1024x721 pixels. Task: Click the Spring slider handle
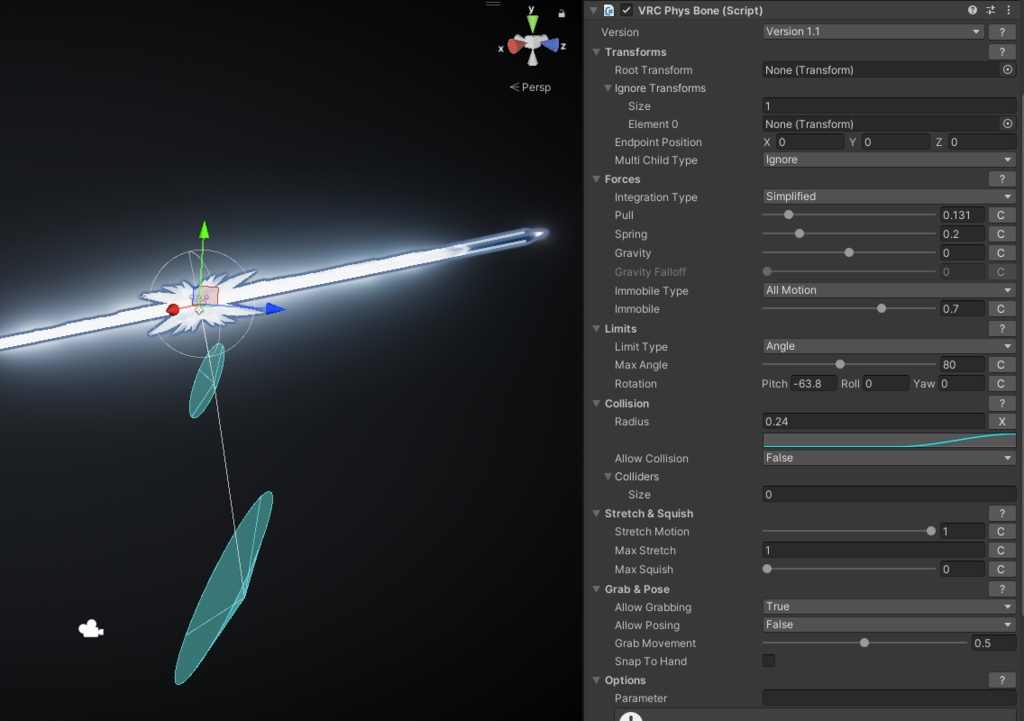[x=799, y=234]
